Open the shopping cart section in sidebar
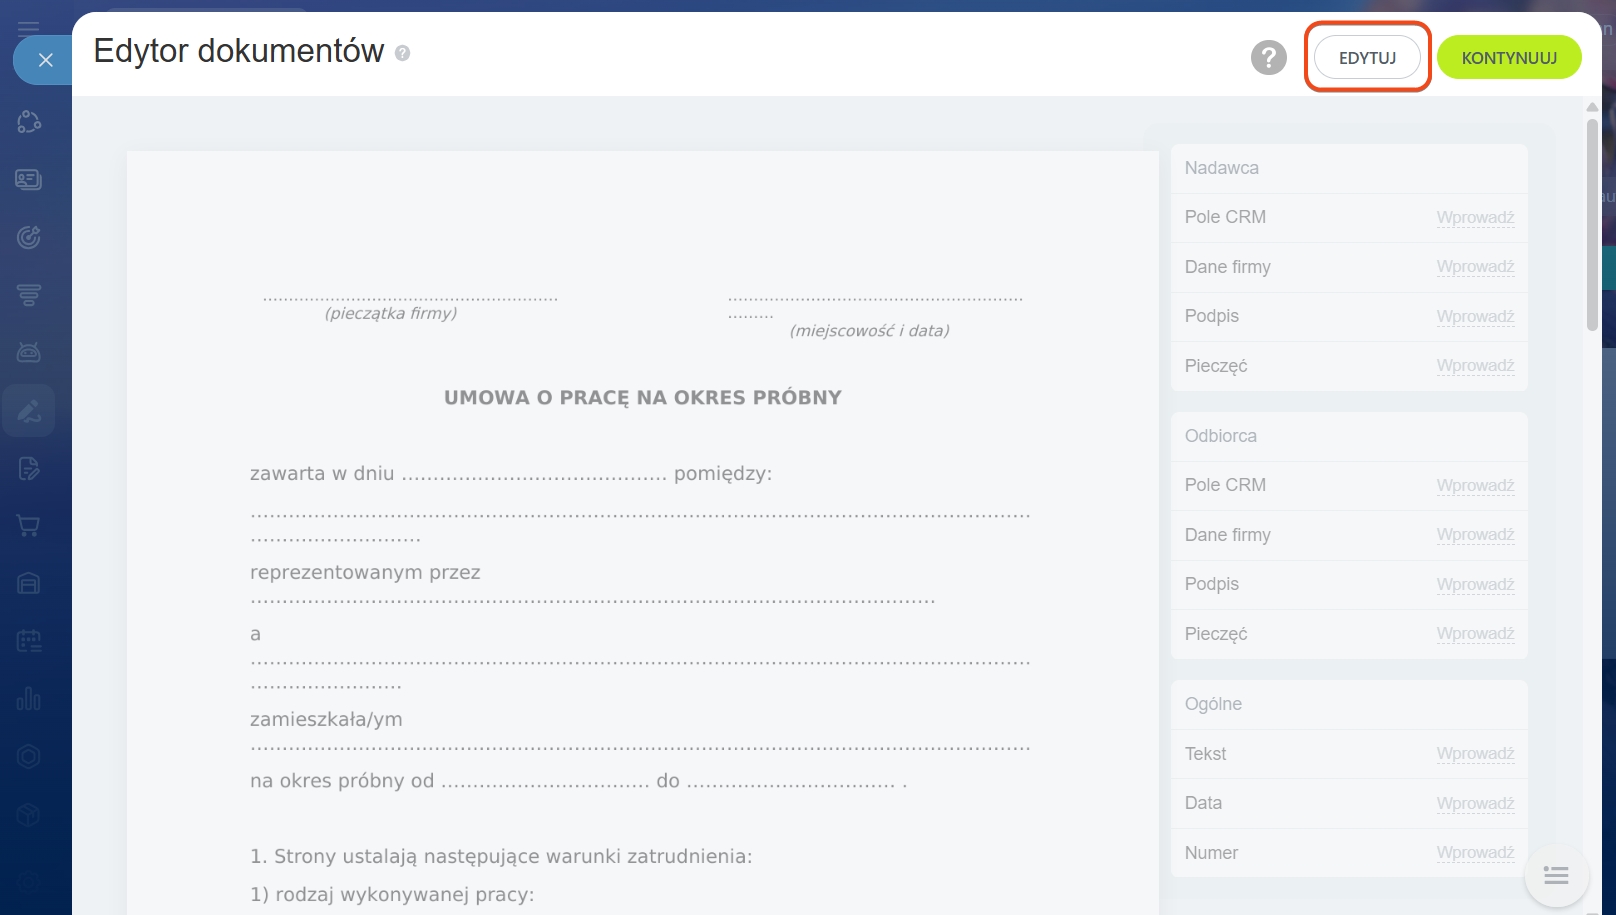The width and height of the screenshot is (1616, 915). 29,526
